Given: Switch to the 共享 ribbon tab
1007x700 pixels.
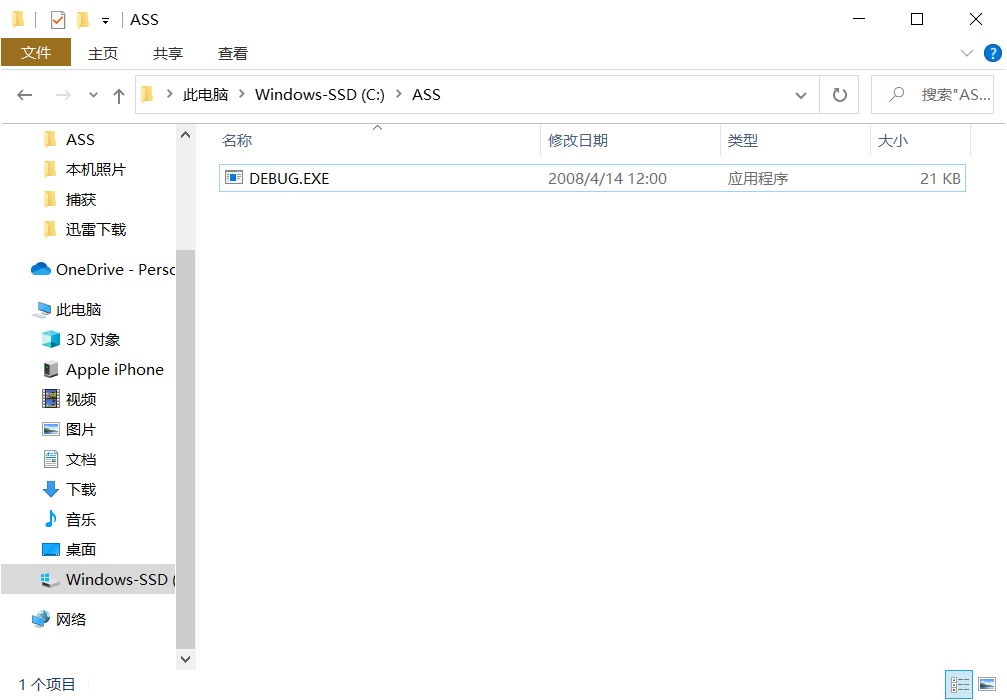Looking at the screenshot, I should pos(168,53).
